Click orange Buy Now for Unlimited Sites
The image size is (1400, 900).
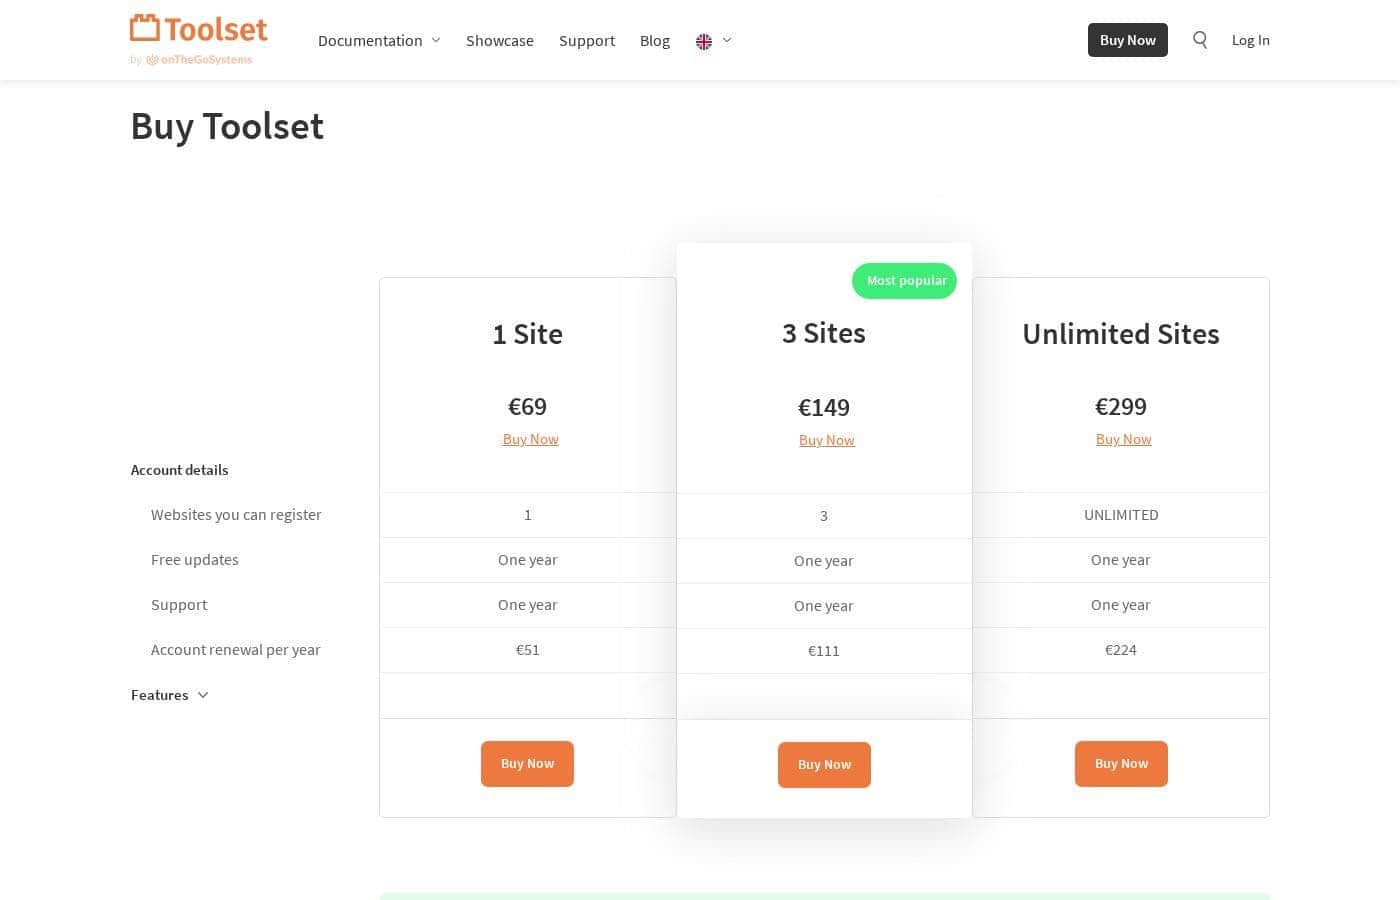1121,764
